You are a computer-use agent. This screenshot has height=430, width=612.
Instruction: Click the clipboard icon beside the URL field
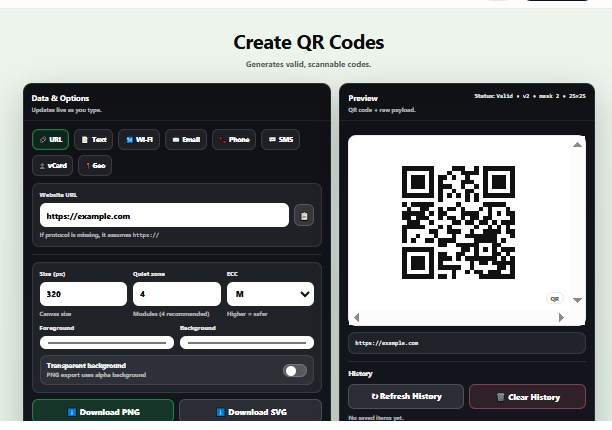coord(305,215)
